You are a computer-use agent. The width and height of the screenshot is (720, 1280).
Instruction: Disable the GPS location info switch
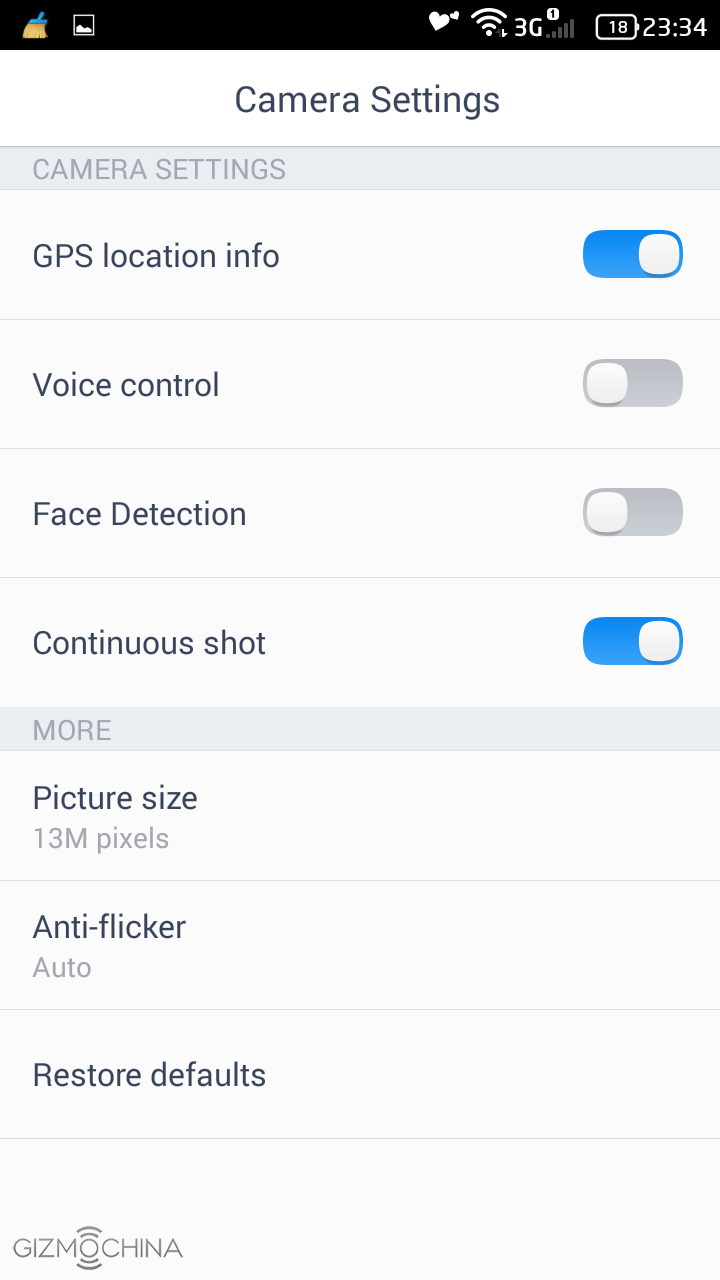coord(632,254)
